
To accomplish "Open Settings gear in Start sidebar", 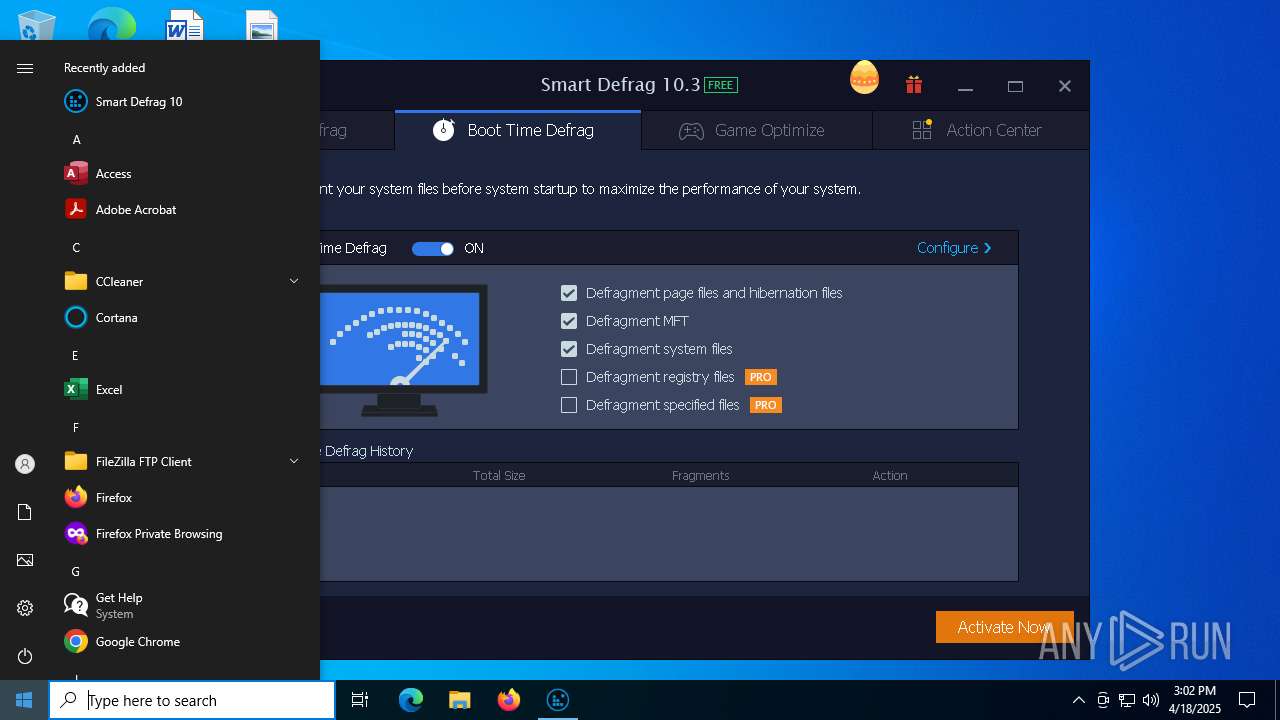I will click(25, 608).
